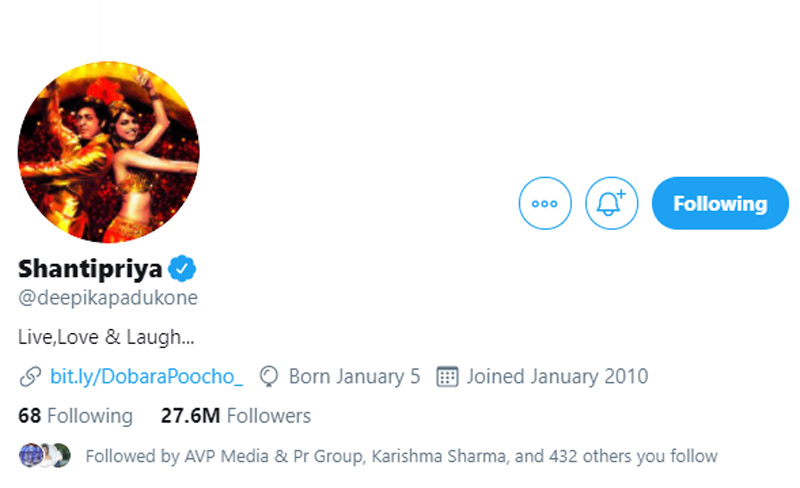Click the calendar joined-date icon
The width and height of the screenshot is (800, 488).
448,377
